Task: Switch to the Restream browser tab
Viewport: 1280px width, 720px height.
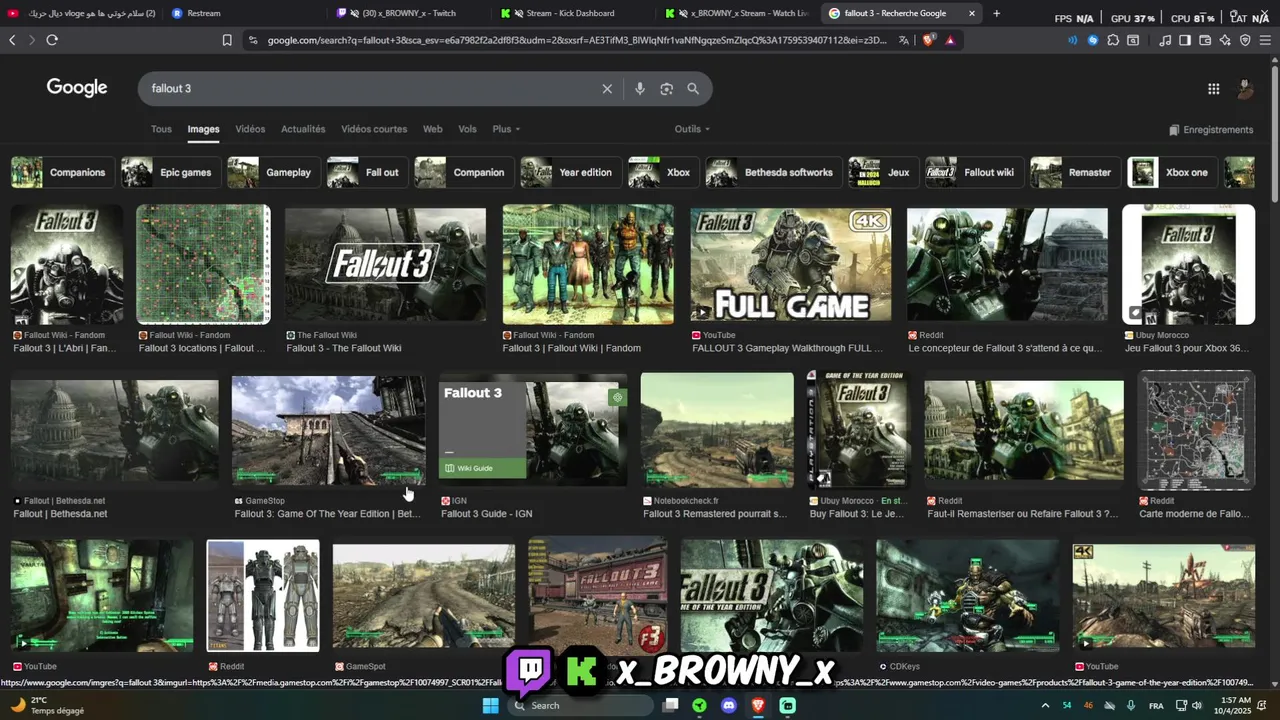Action: (x=244, y=13)
